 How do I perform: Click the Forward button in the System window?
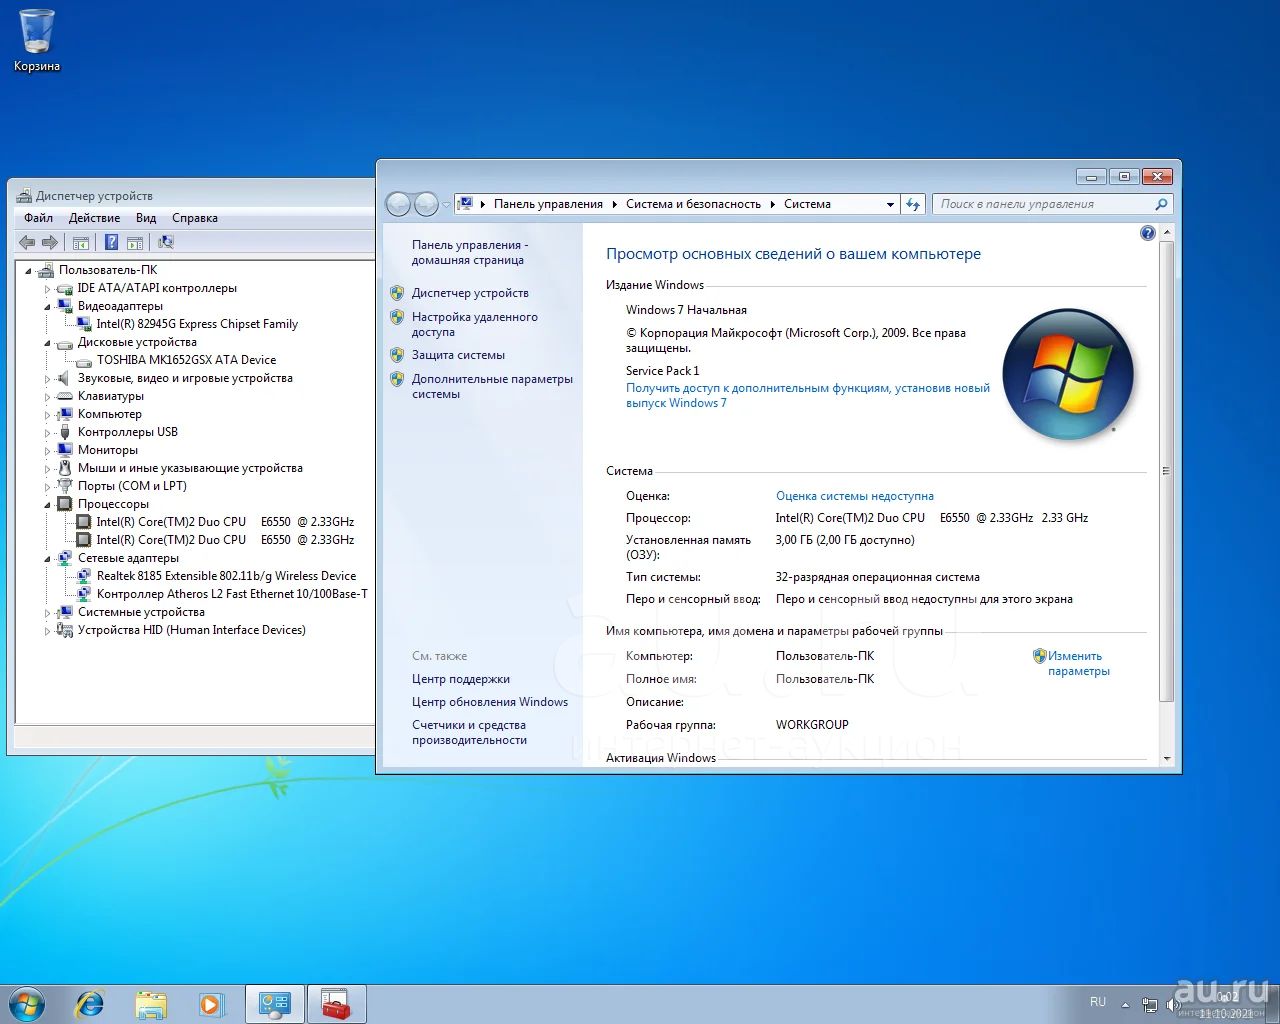pyautogui.click(x=426, y=204)
